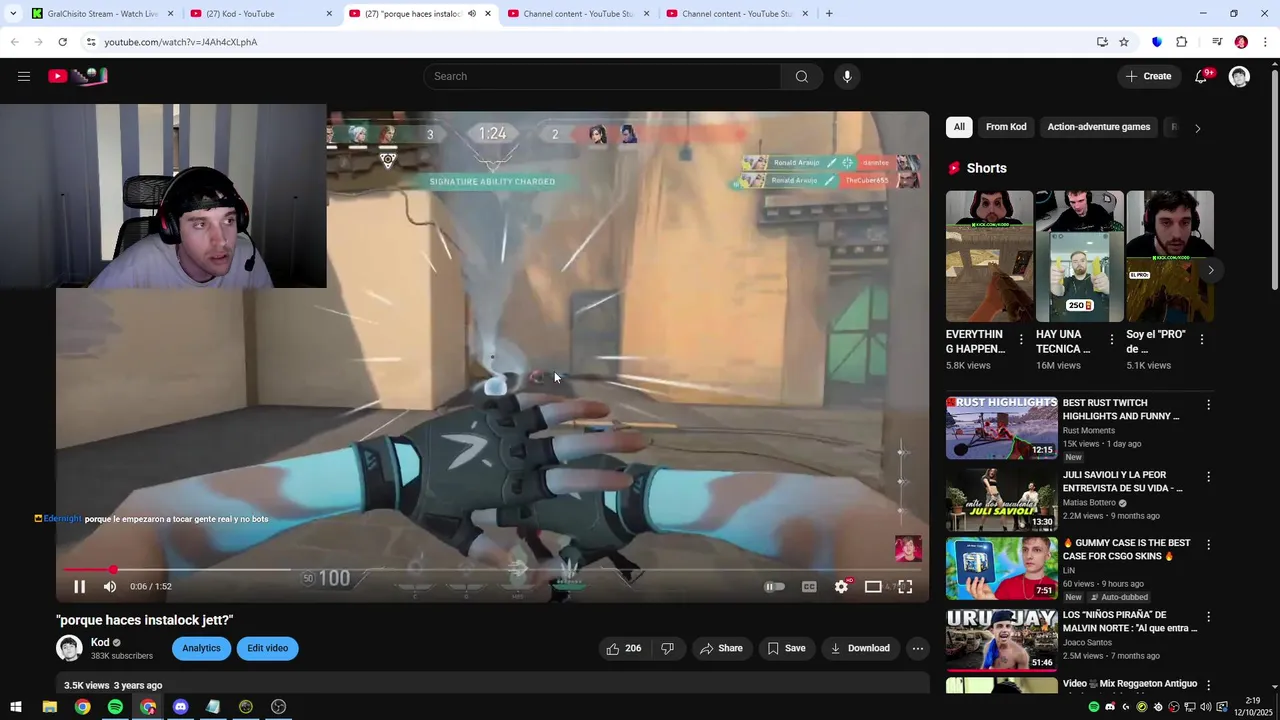Screen dimensions: 1280x720
Task: Select the From Kod filter chip
Action: click(1006, 127)
